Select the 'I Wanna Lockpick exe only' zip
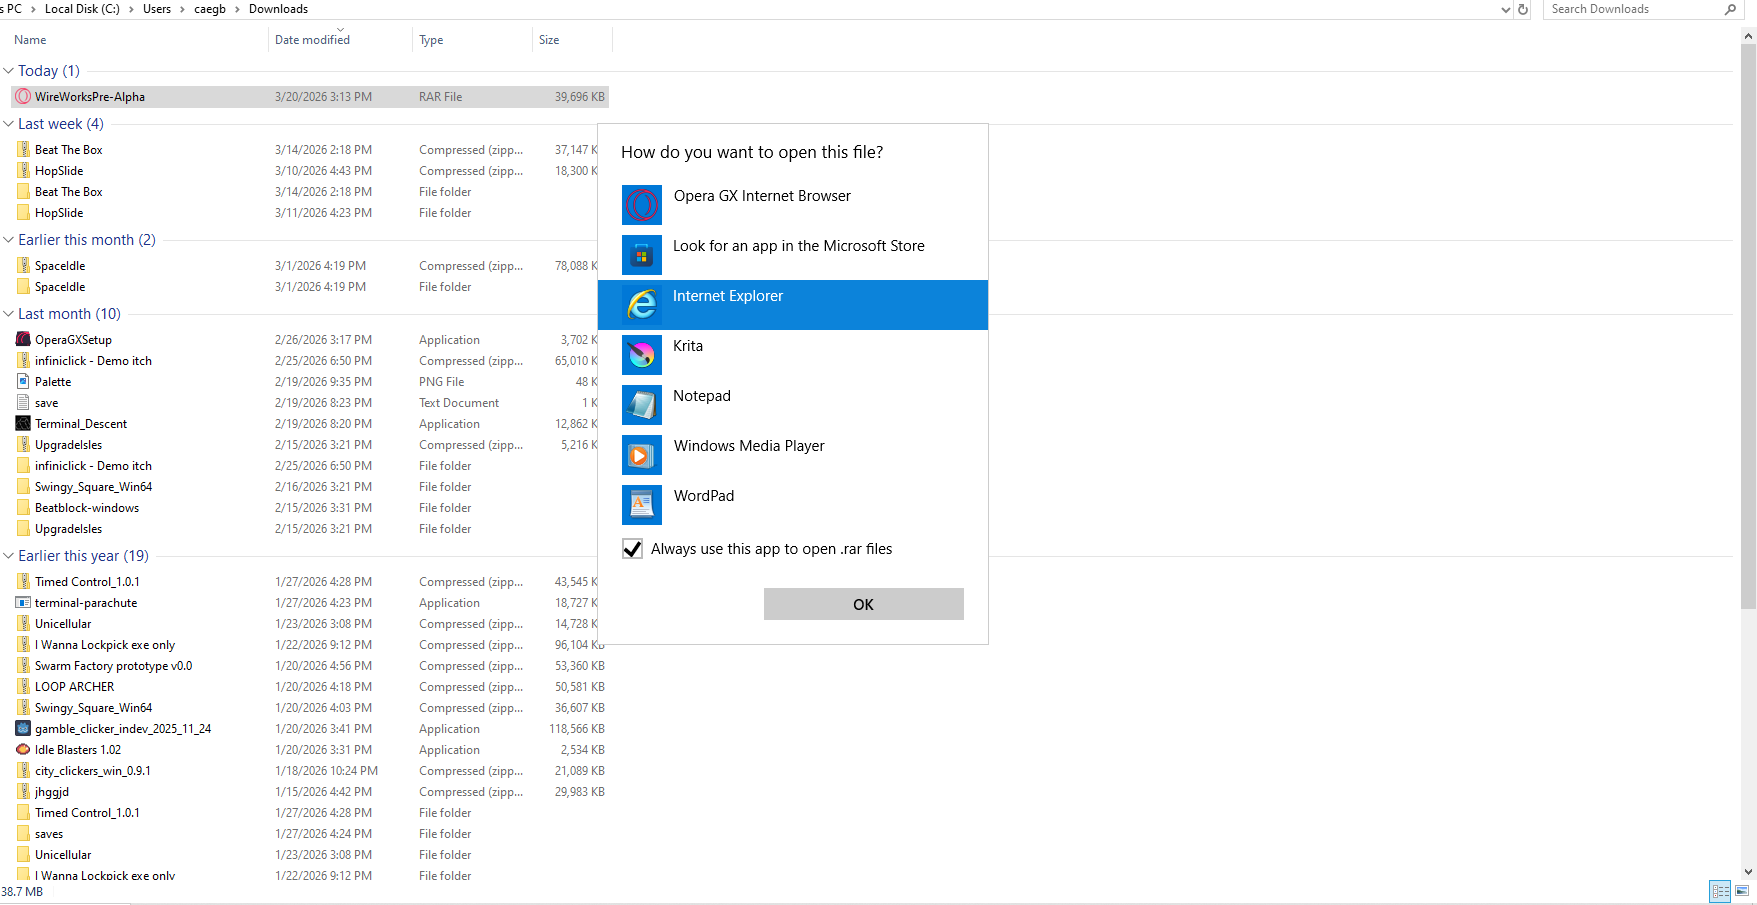The width and height of the screenshot is (1757, 905). pos(105,645)
